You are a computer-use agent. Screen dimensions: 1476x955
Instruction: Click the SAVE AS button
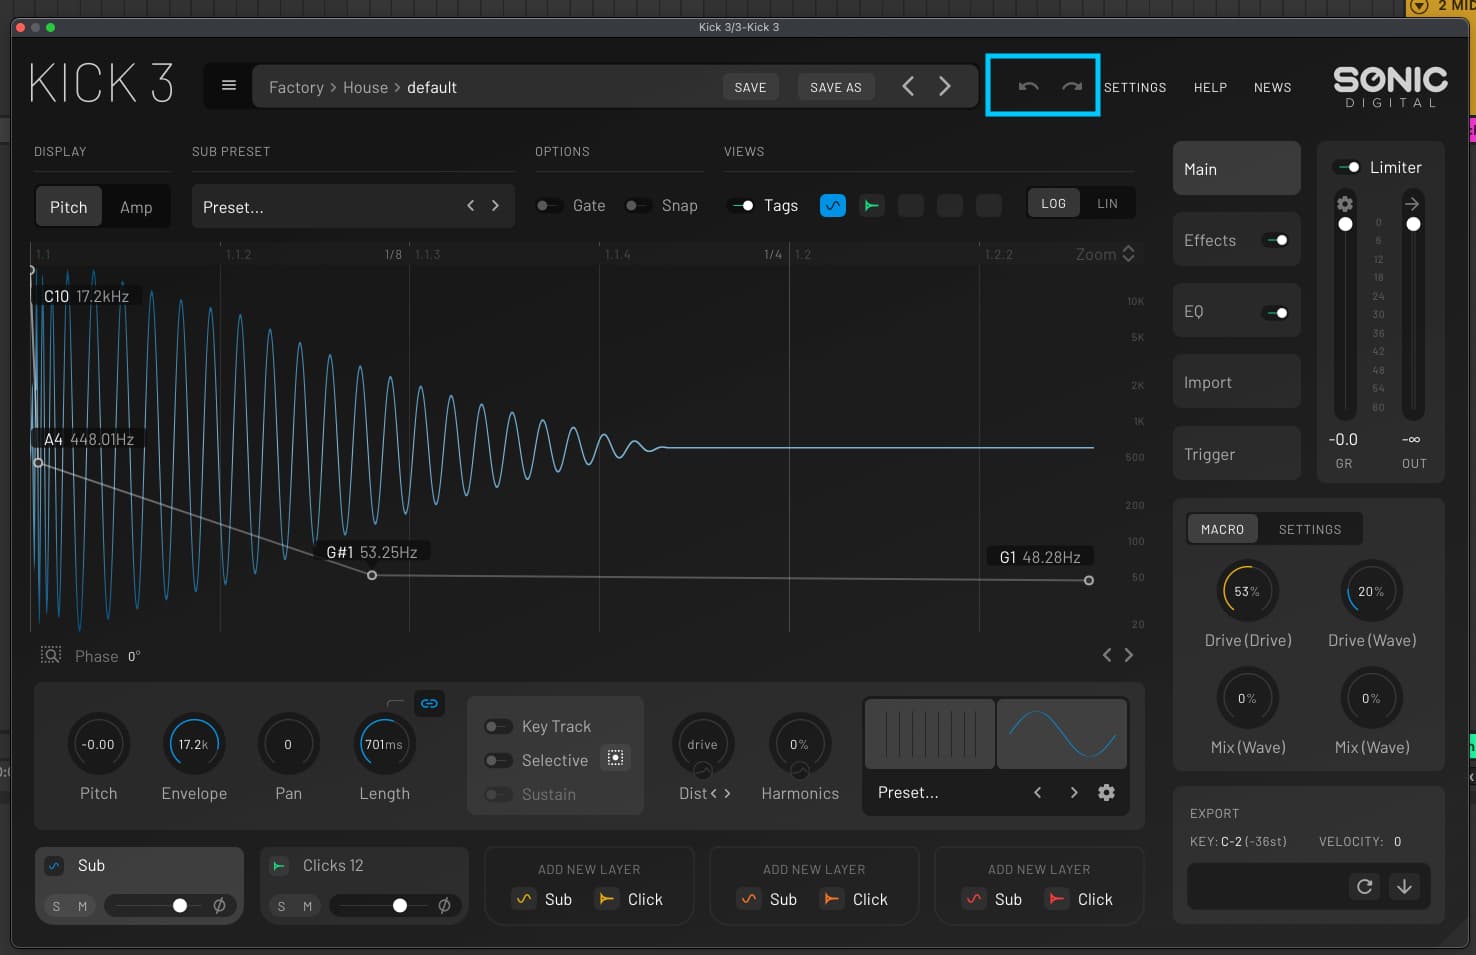coord(835,87)
